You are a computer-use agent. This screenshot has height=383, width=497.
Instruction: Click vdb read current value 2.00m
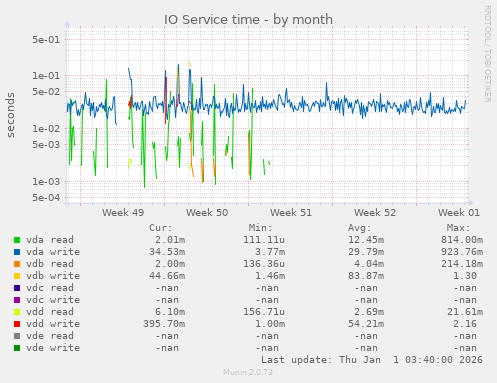(170, 264)
